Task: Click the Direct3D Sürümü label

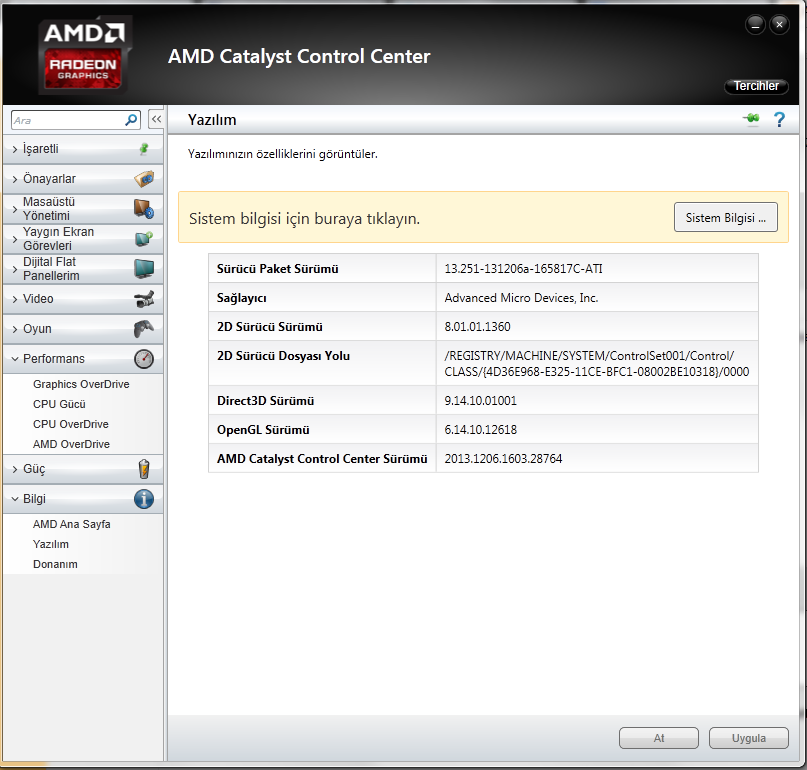Action: (x=265, y=401)
